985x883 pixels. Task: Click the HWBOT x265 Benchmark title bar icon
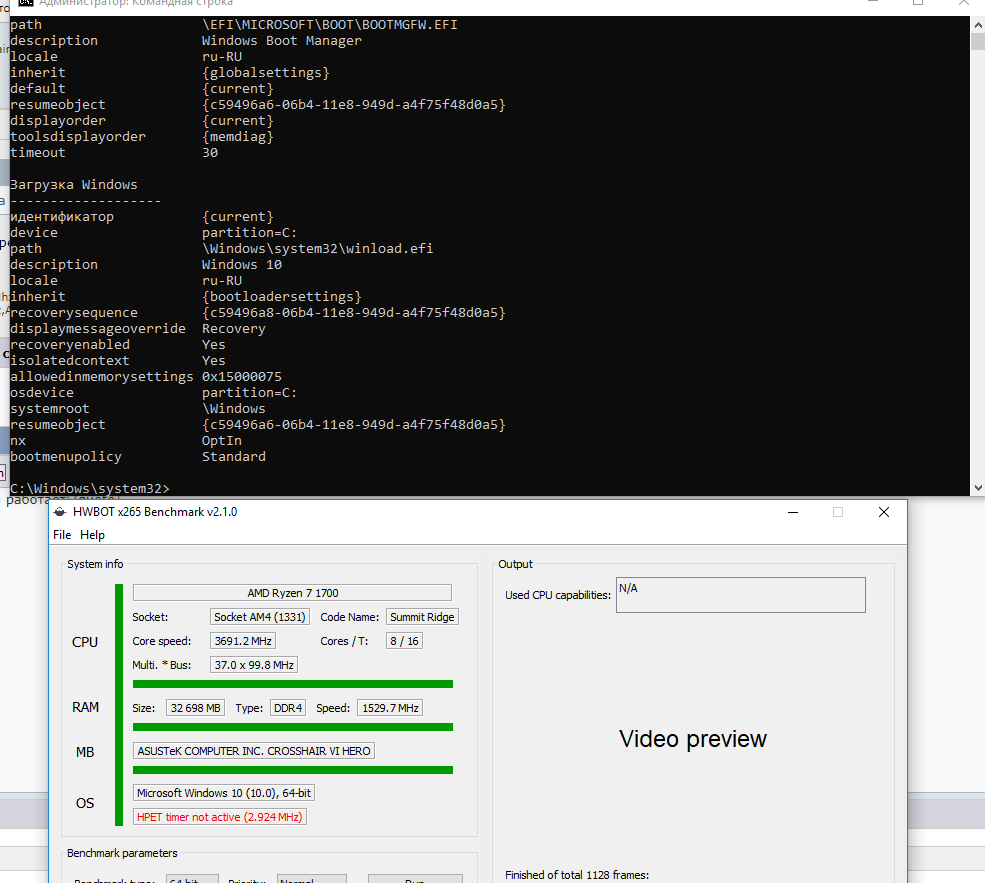pos(60,512)
